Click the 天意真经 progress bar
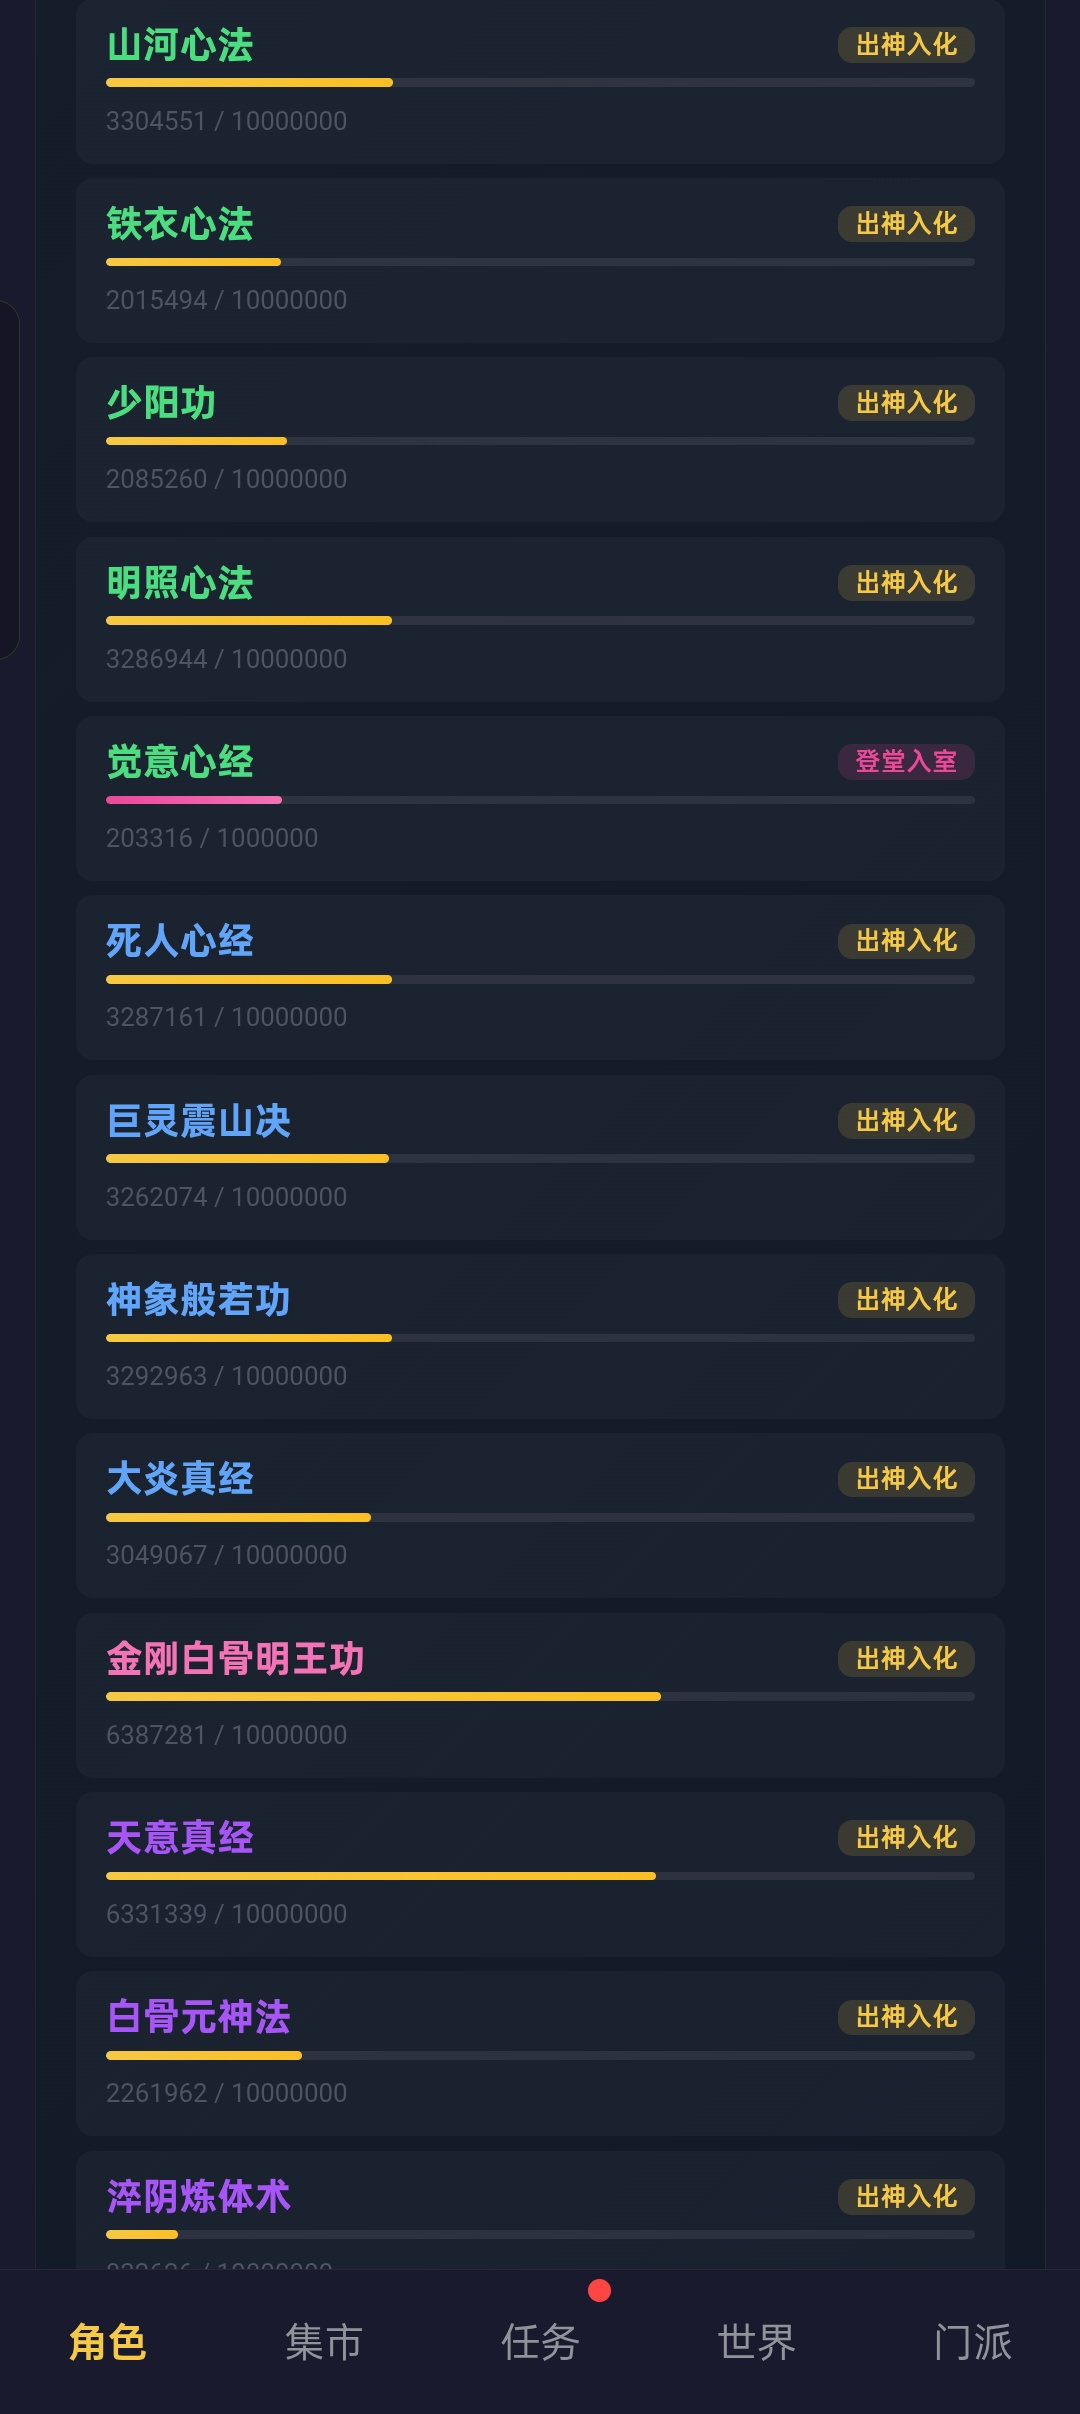 coord(540,1876)
